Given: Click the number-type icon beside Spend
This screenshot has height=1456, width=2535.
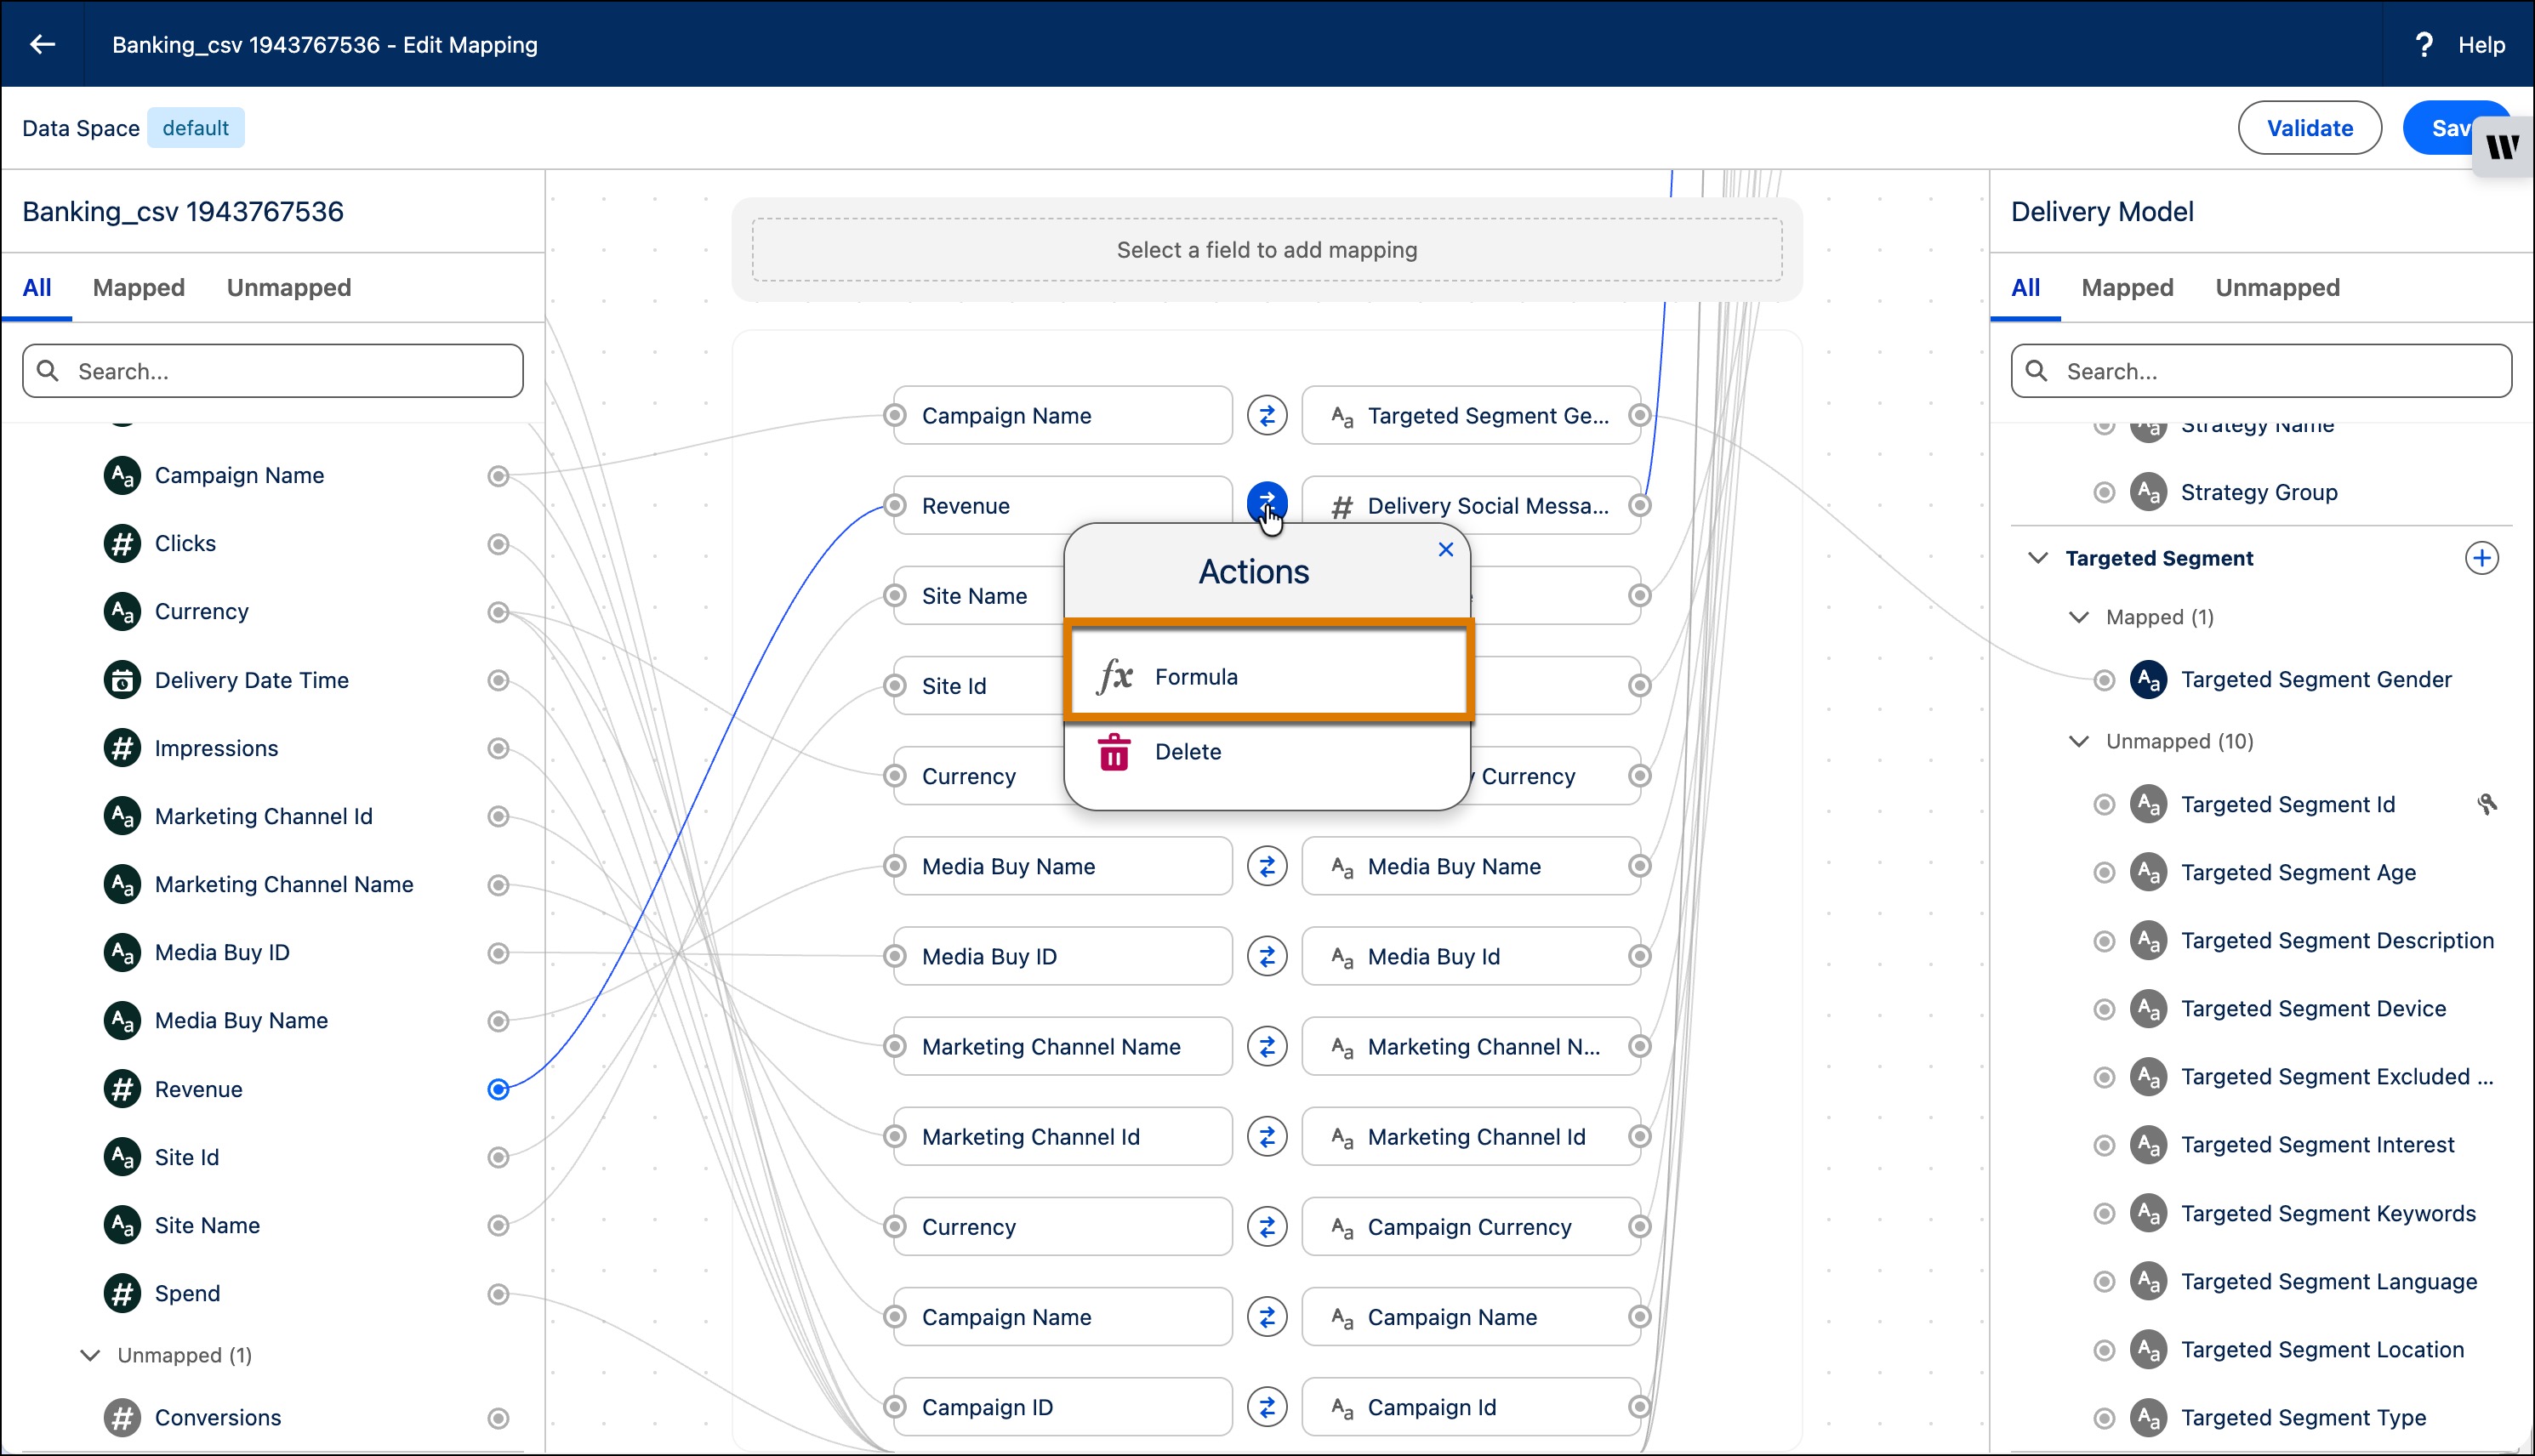Looking at the screenshot, I should (122, 1293).
